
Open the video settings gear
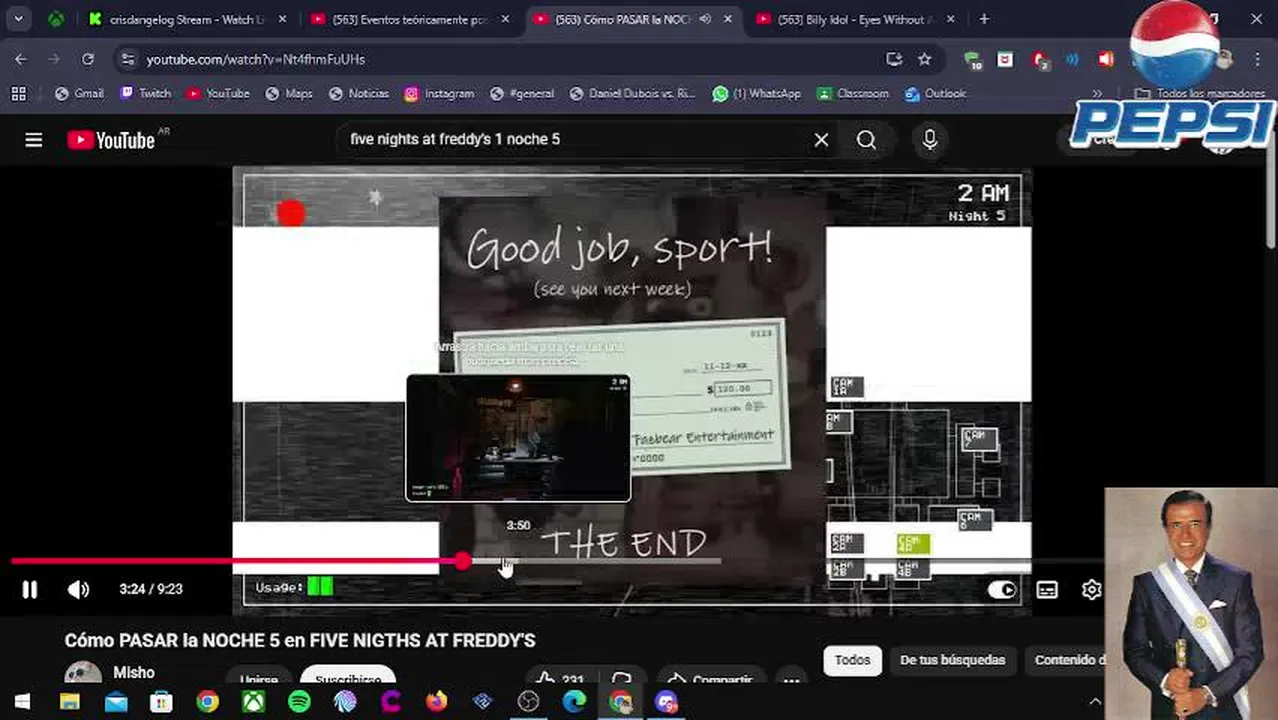point(1091,590)
